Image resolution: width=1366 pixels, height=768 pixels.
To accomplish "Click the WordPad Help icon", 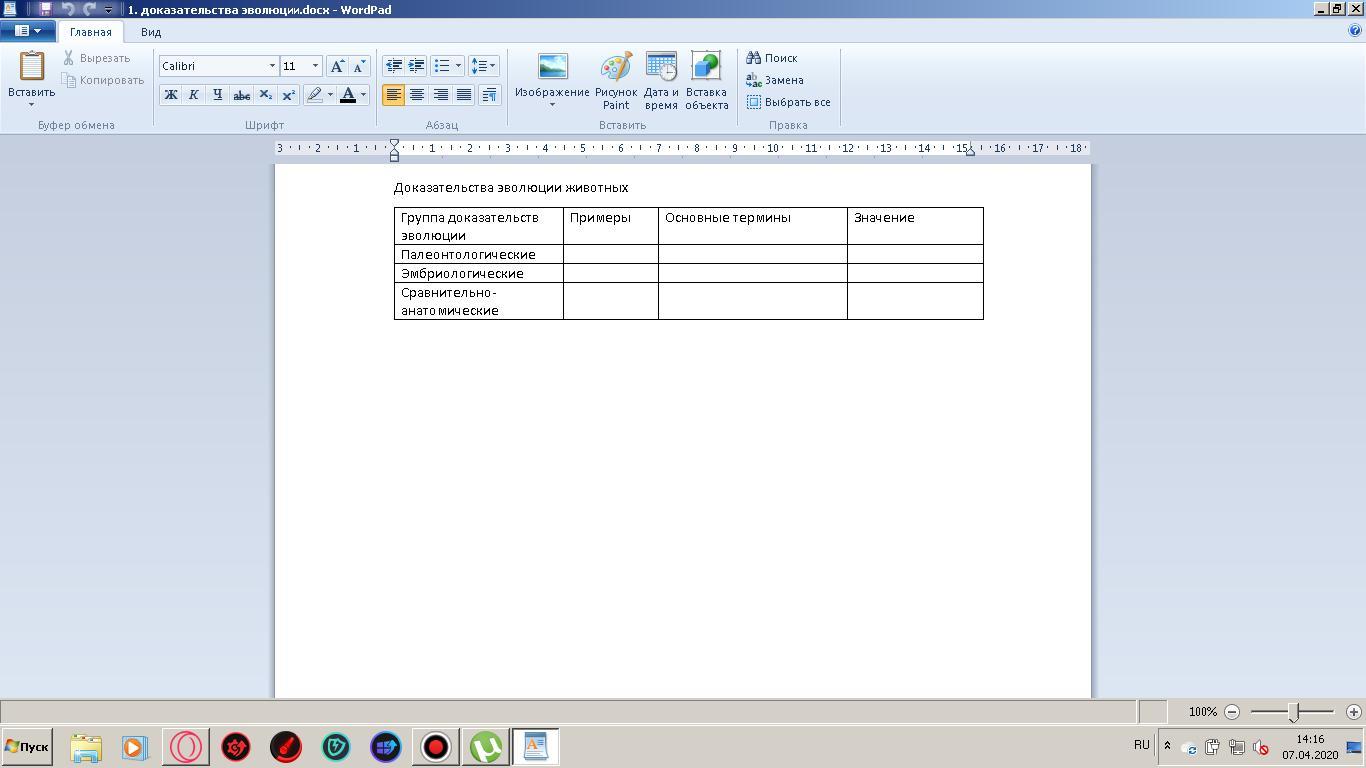I will [1355, 31].
